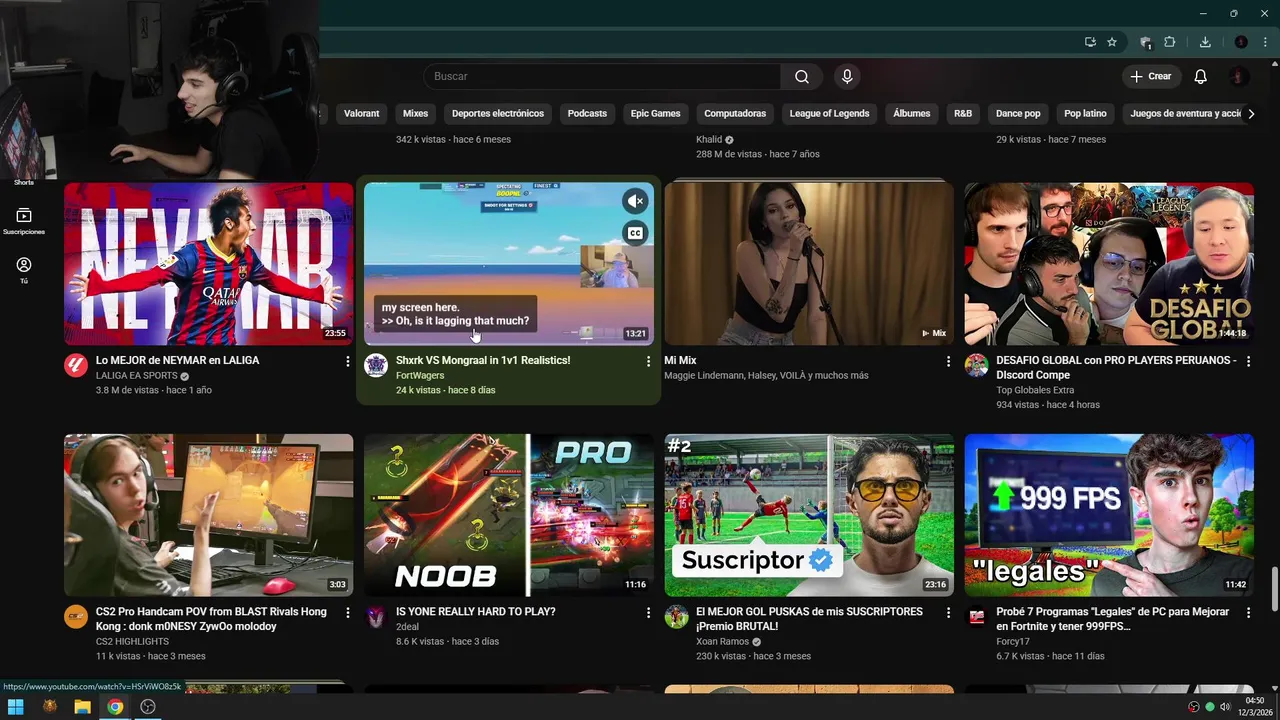Image resolution: width=1280 pixels, height=720 pixels.
Task: Play the 999 FPS legales thumbnail
Action: [1108, 515]
